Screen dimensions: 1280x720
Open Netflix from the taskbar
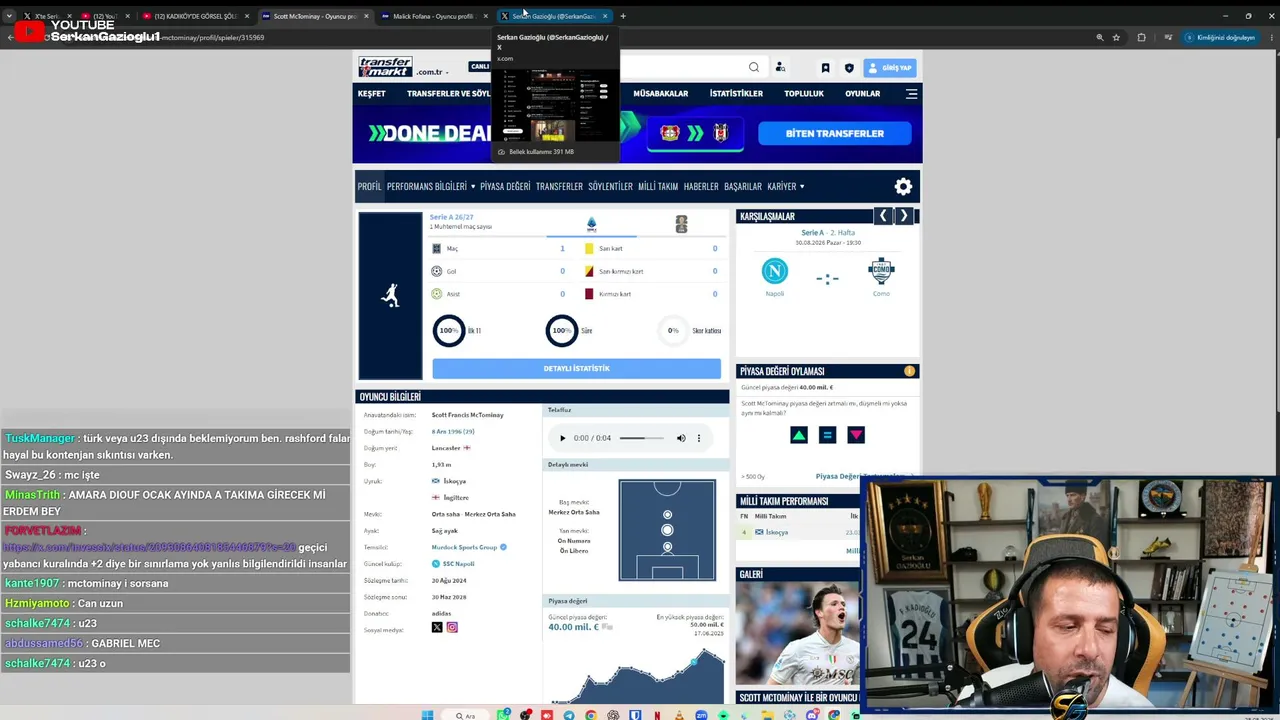(657, 715)
